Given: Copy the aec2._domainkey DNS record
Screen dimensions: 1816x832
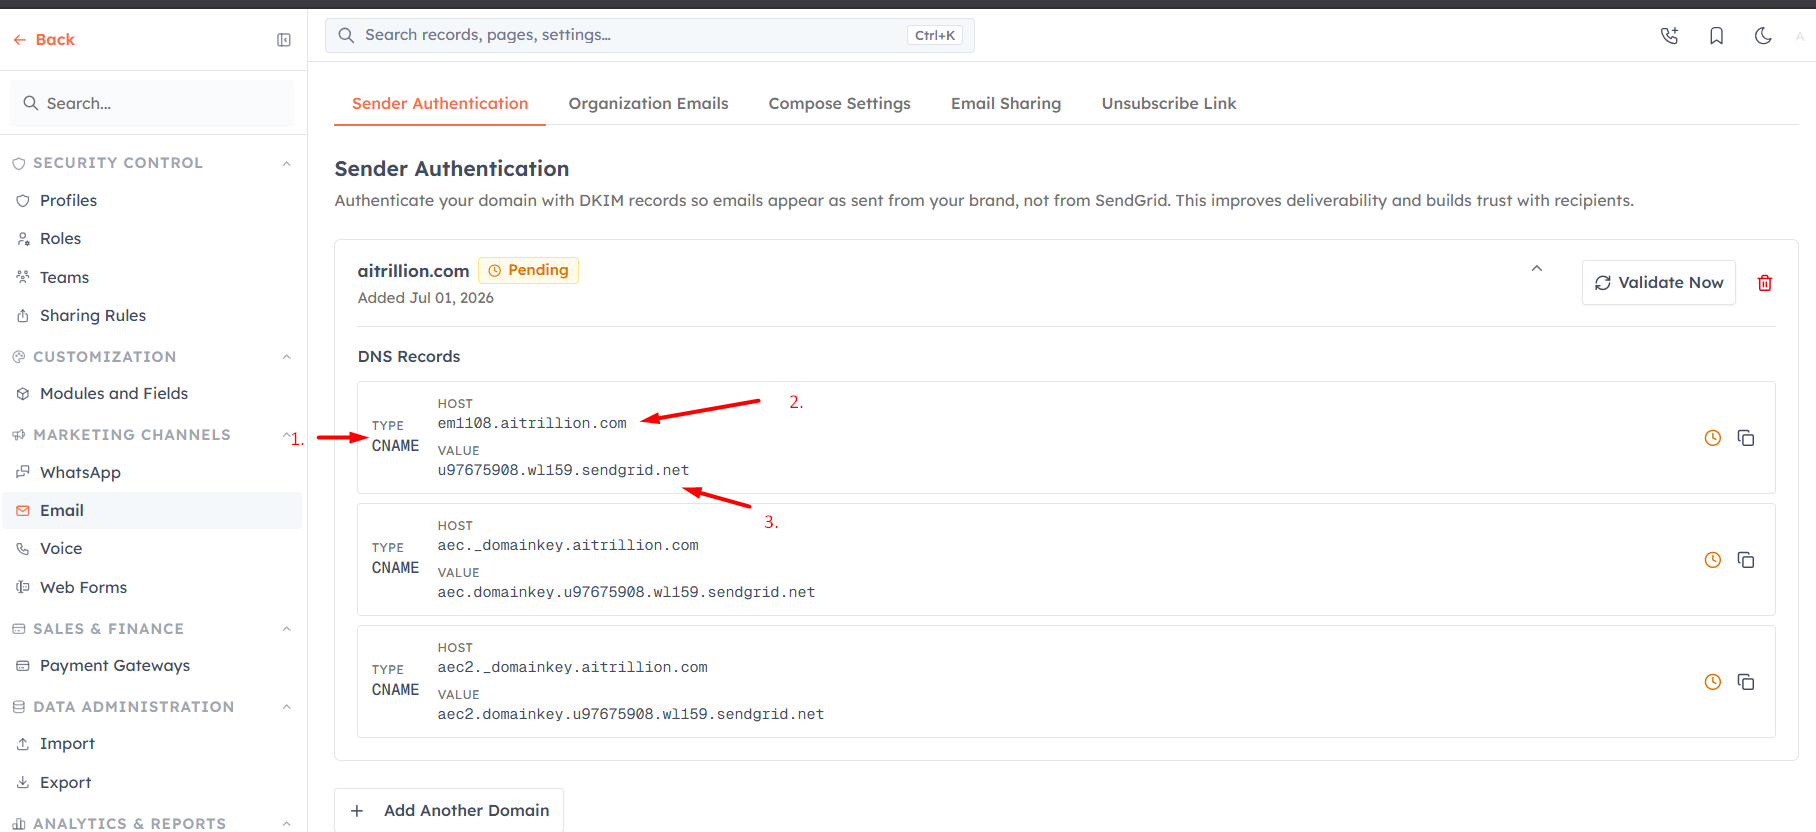Looking at the screenshot, I should (1746, 682).
